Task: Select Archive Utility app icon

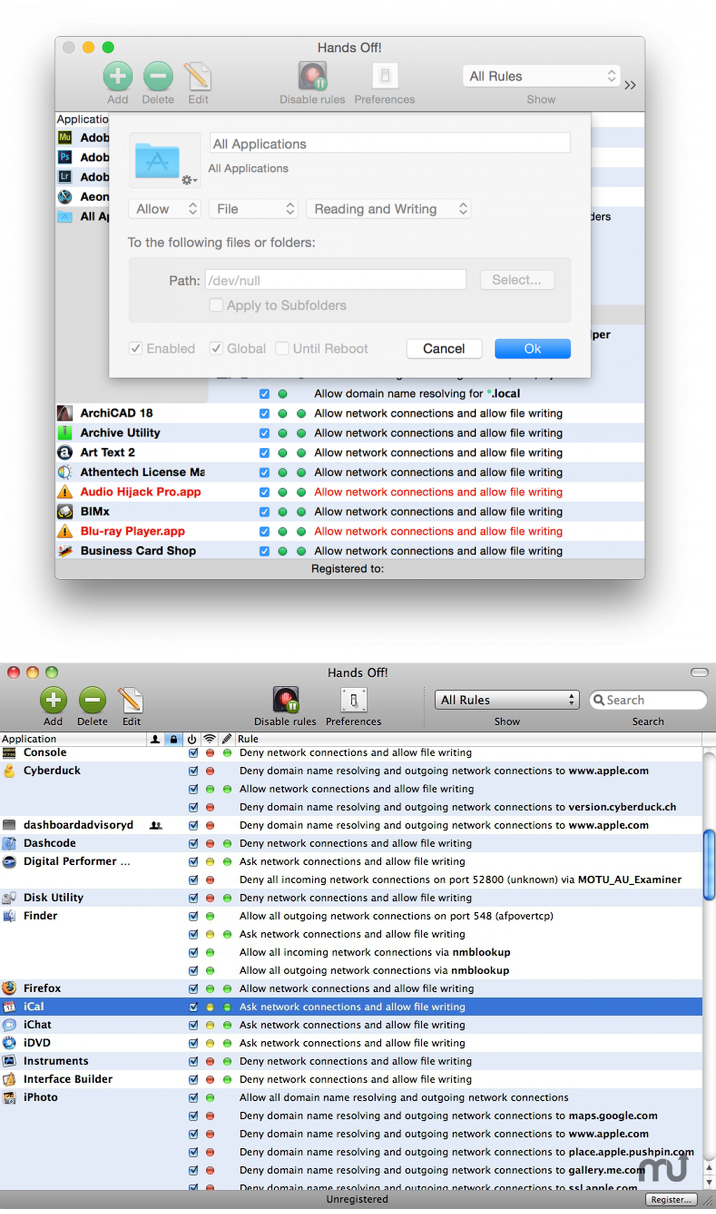Action: (x=65, y=433)
